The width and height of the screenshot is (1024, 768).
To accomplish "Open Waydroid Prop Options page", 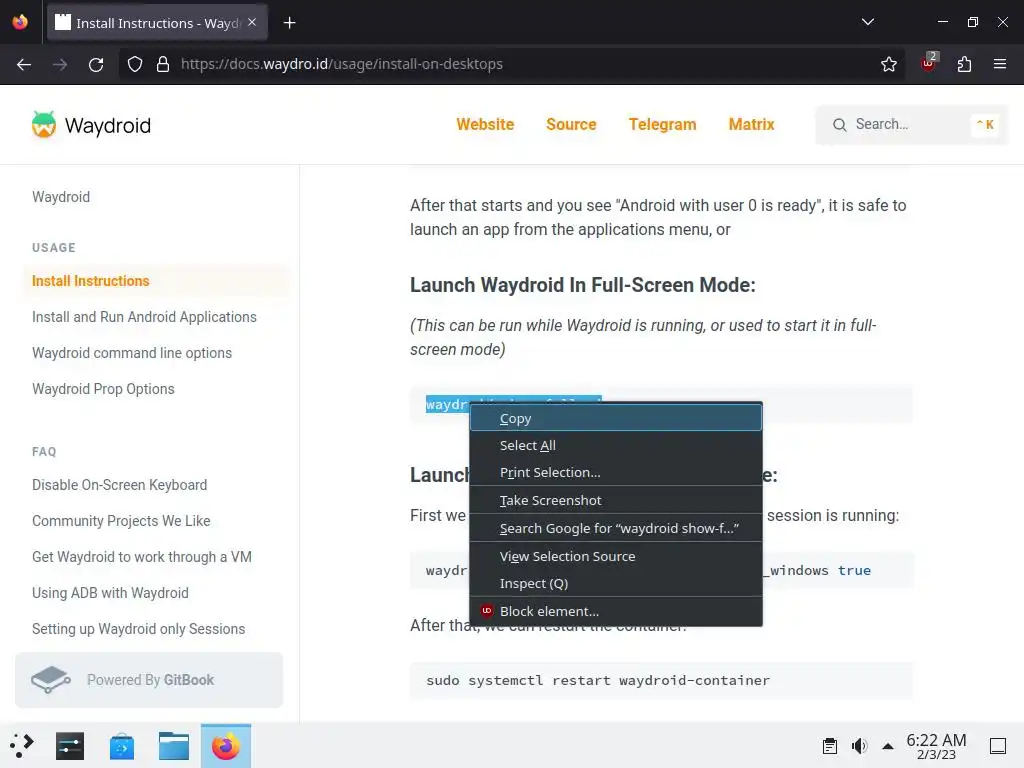I will pos(103,389).
